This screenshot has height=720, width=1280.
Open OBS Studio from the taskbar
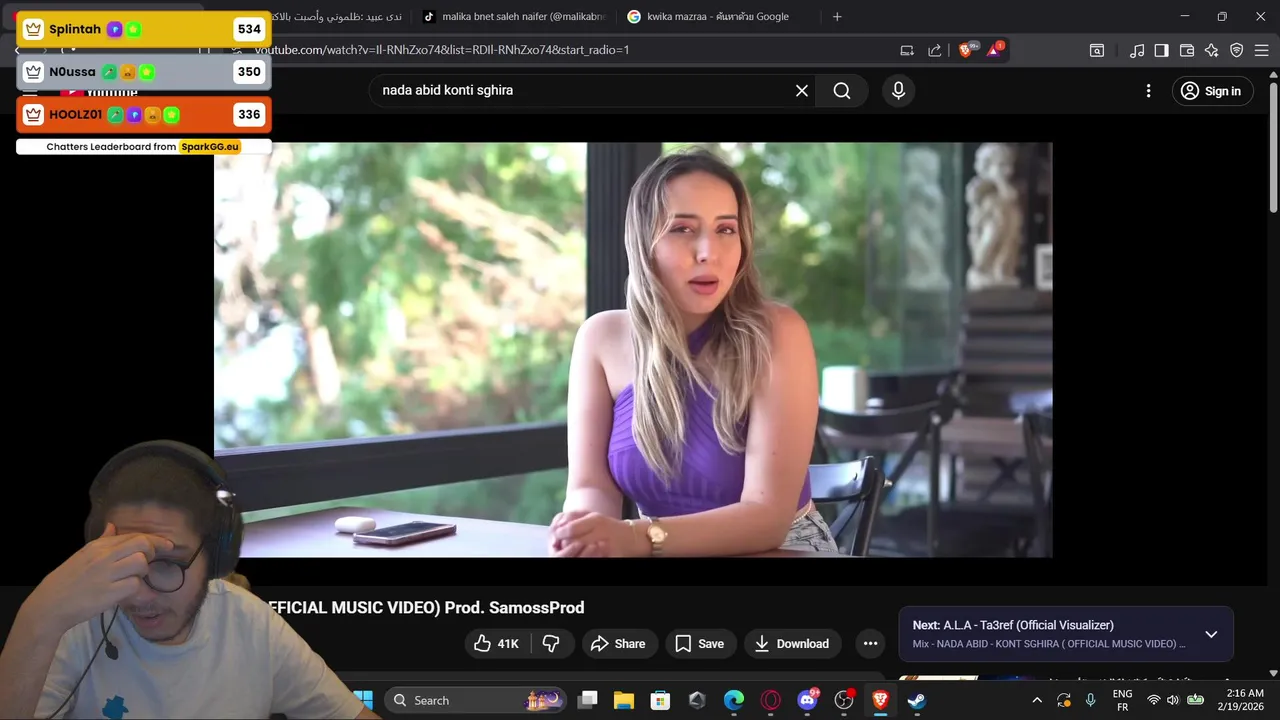(844, 700)
